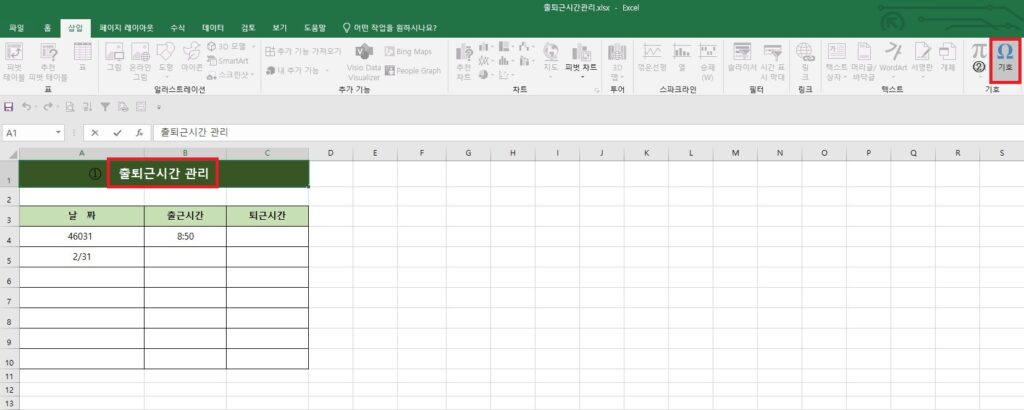Open Recommended PivotTables (추천 피벗 테이블)
This screenshot has height=410, width=1024.
tap(48, 61)
